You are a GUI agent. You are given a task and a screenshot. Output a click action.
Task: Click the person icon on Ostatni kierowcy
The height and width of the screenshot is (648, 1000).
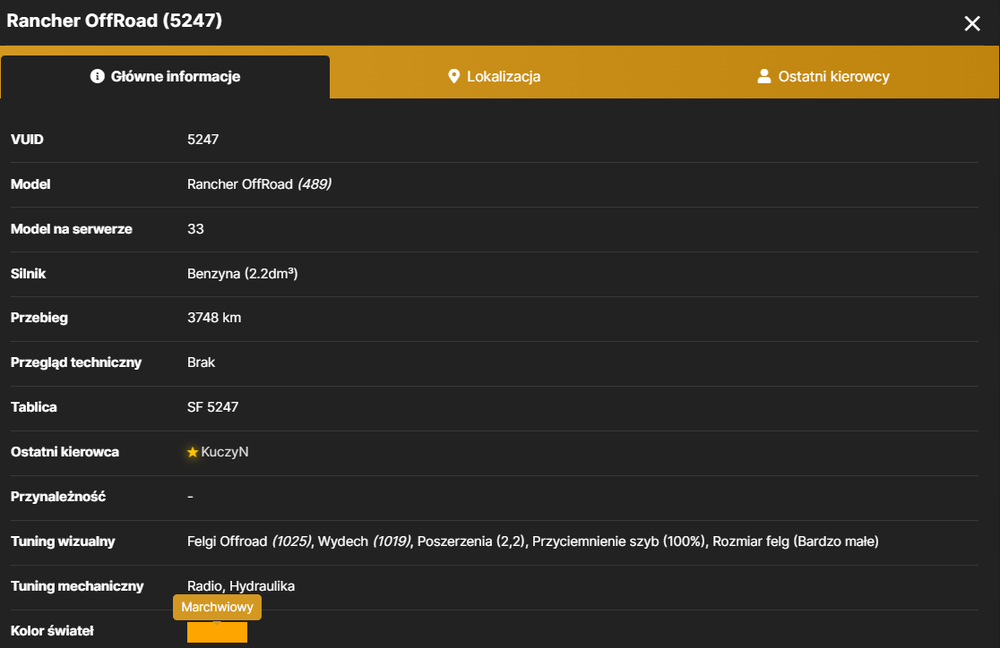tap(763, 77)
